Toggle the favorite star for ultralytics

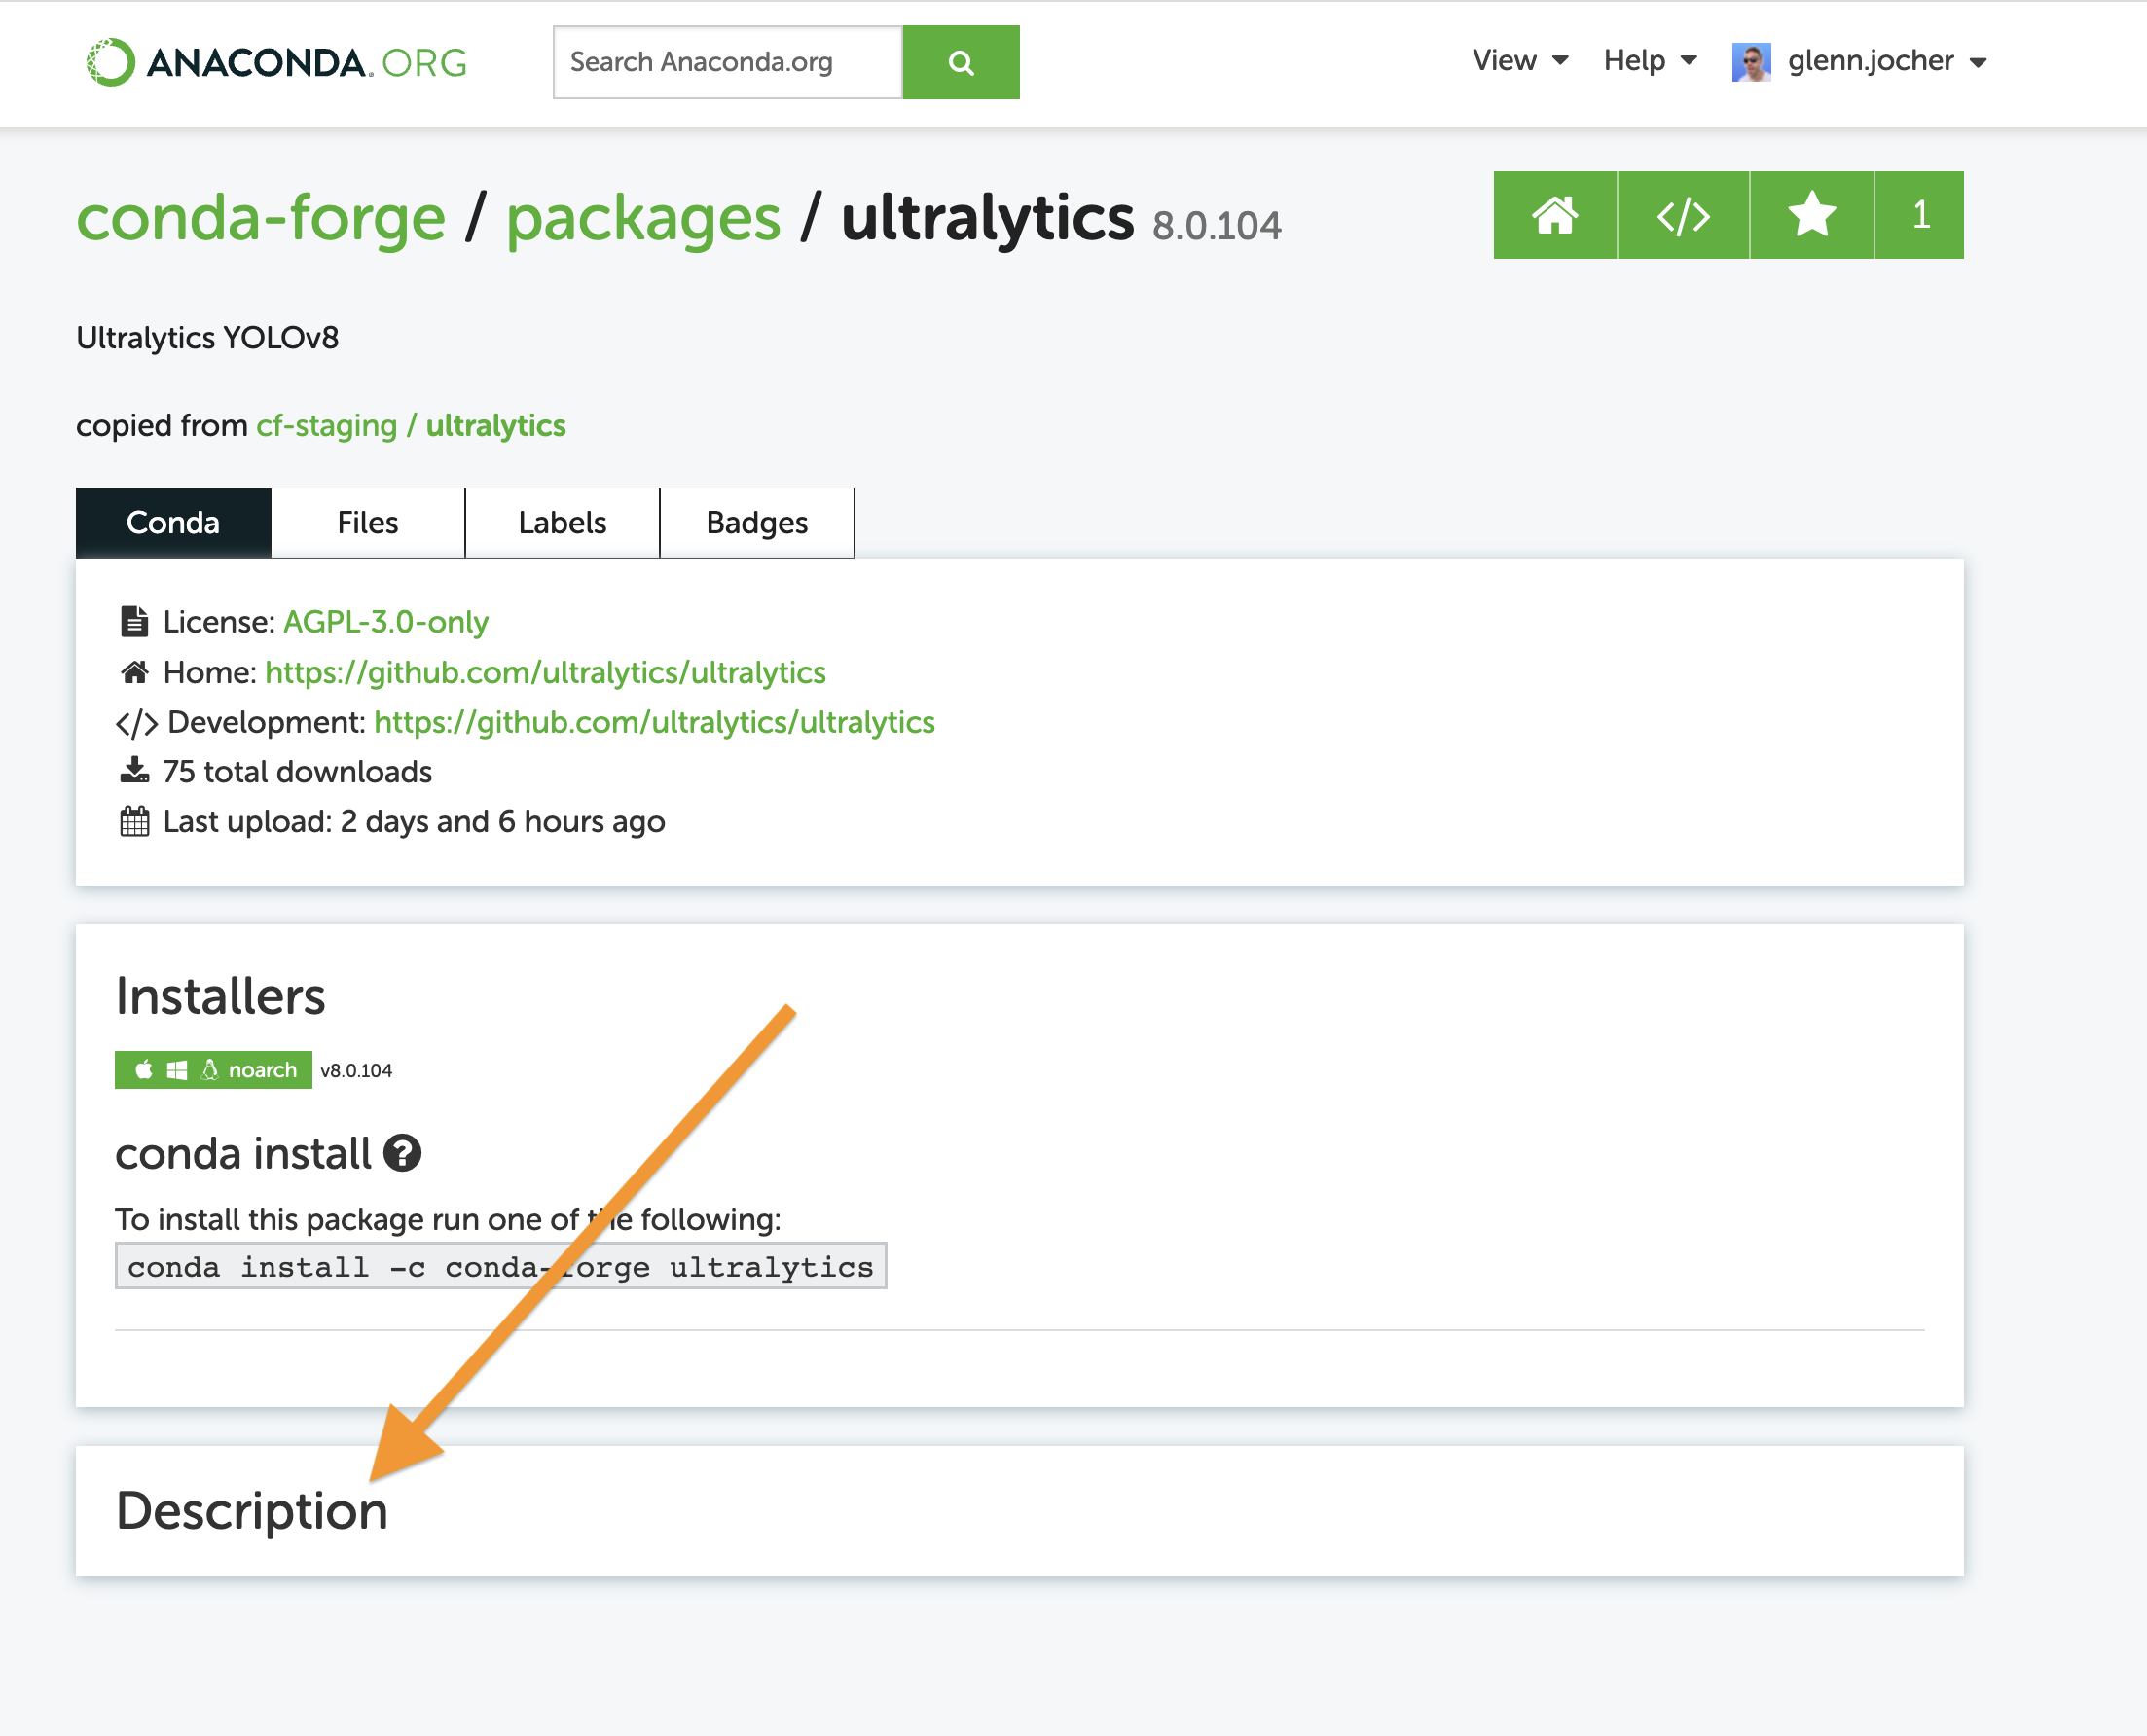[1812, 214]
